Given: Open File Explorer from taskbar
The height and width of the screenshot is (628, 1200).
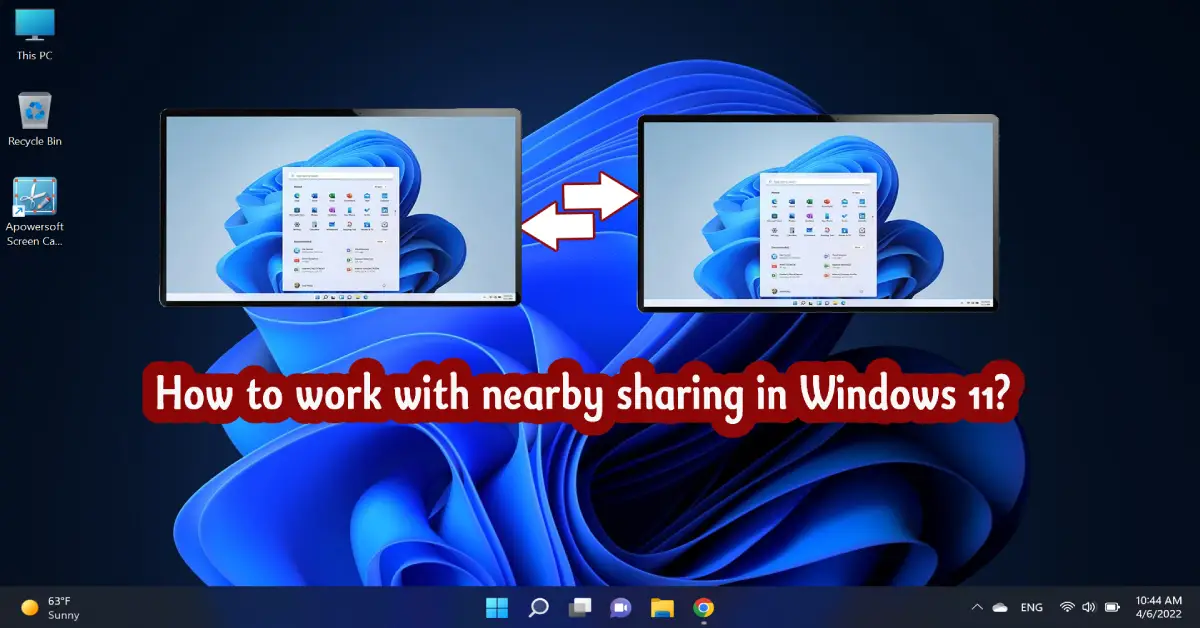Looking at the screenshot, I should pos(662,607).
